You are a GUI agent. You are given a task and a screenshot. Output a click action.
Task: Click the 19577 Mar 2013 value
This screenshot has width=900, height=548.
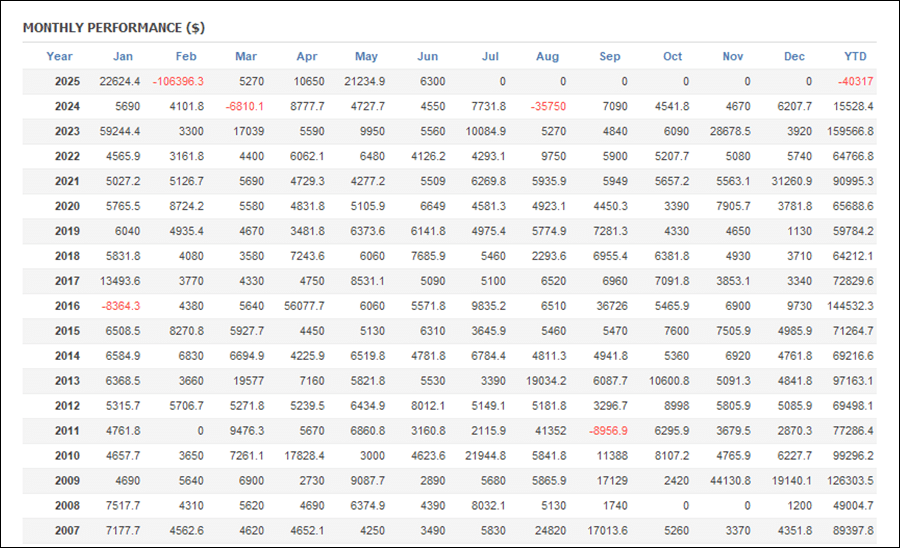[249, 381]
